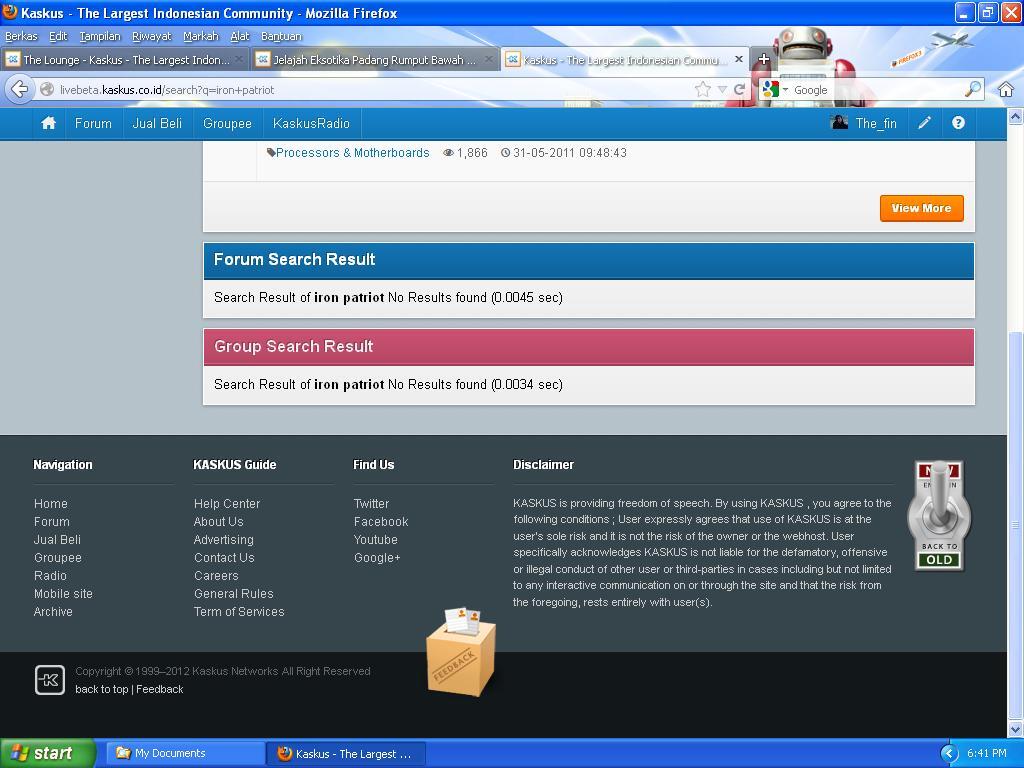The width and height of the screenshot is (1024, 768).
Task: Click the search magnifier in Google box
Action: 972,89
